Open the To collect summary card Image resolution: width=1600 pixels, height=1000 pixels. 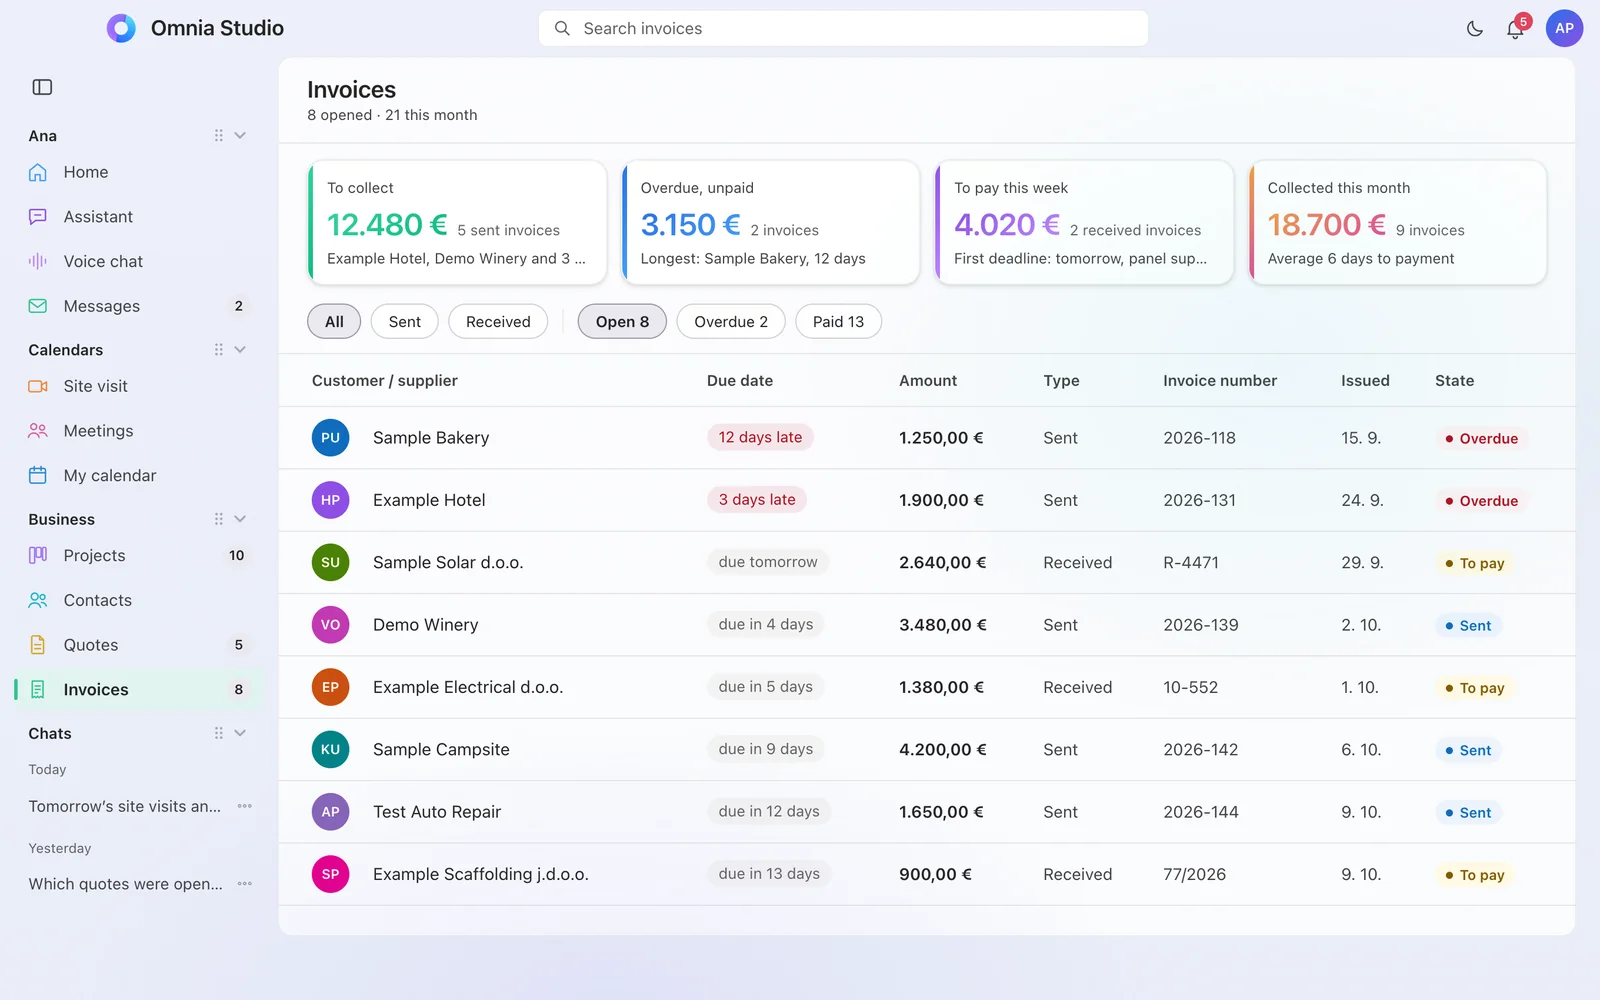pos(457,222)
